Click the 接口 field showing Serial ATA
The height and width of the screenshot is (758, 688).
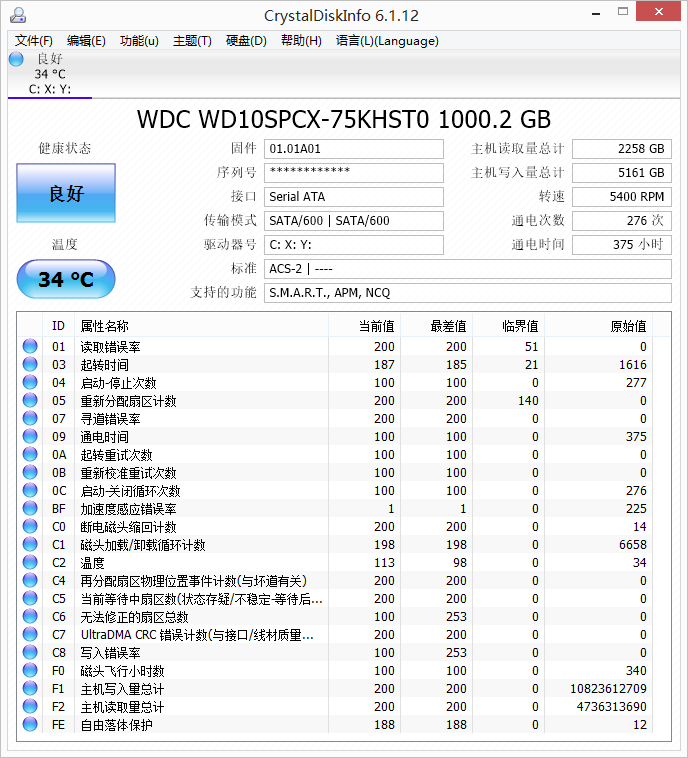point(353,196)
